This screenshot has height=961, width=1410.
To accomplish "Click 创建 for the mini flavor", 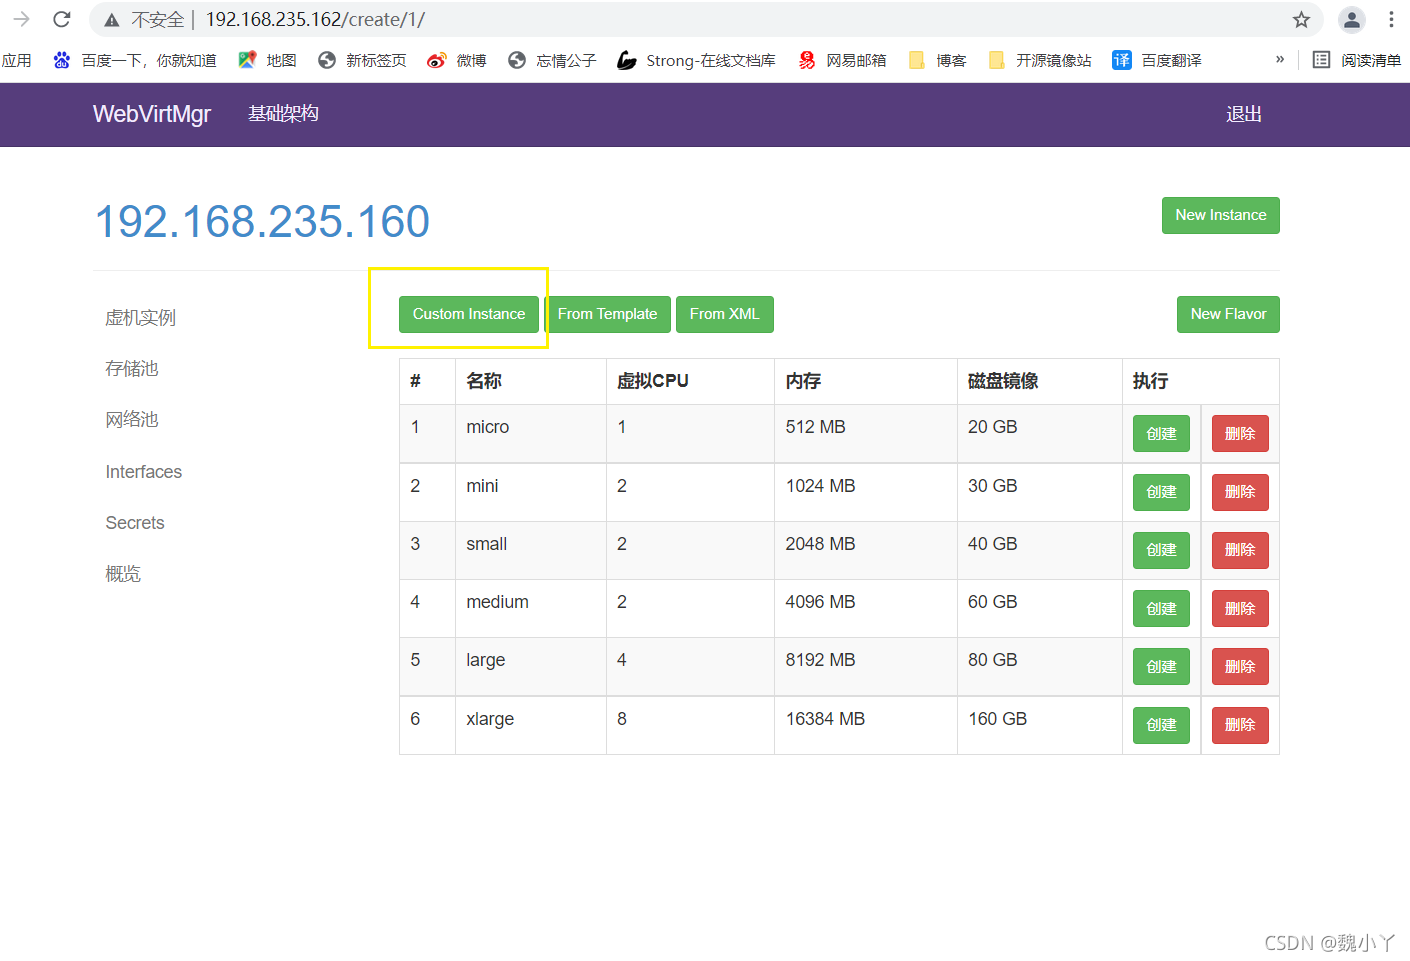I will 1161,492.
